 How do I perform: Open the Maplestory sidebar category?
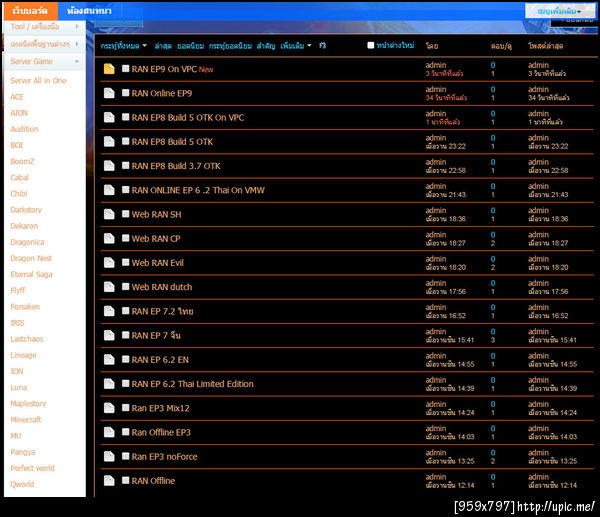(x=28, y=403)
